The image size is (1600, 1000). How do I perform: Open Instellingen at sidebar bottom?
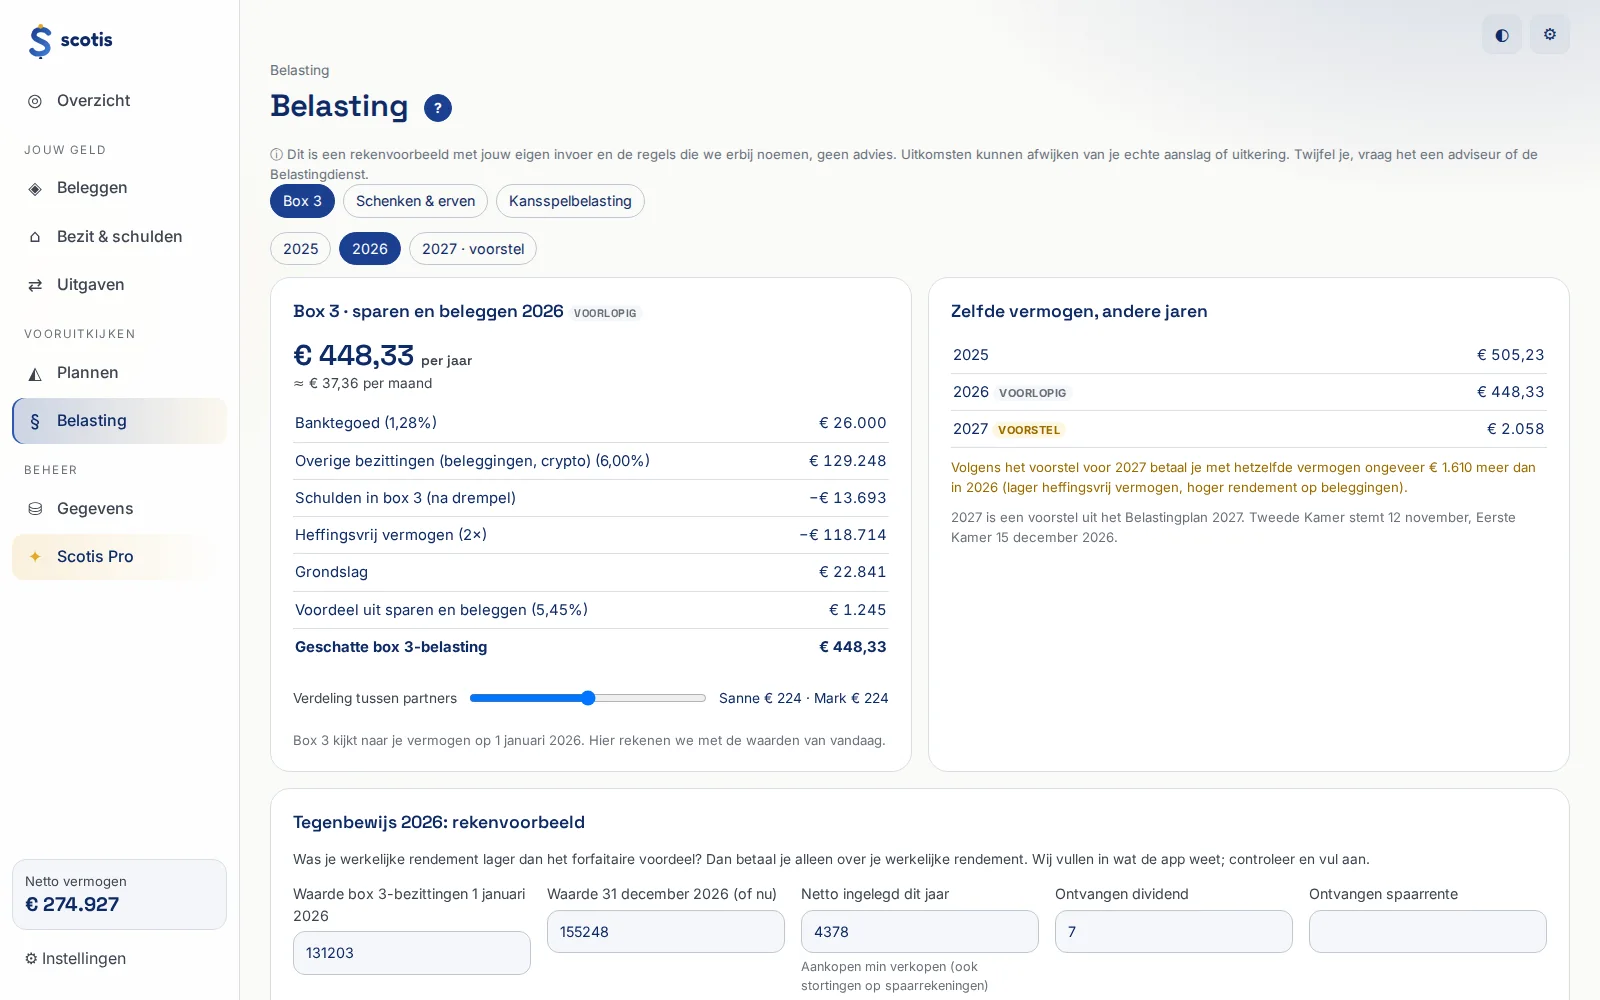tap(76, 959)
